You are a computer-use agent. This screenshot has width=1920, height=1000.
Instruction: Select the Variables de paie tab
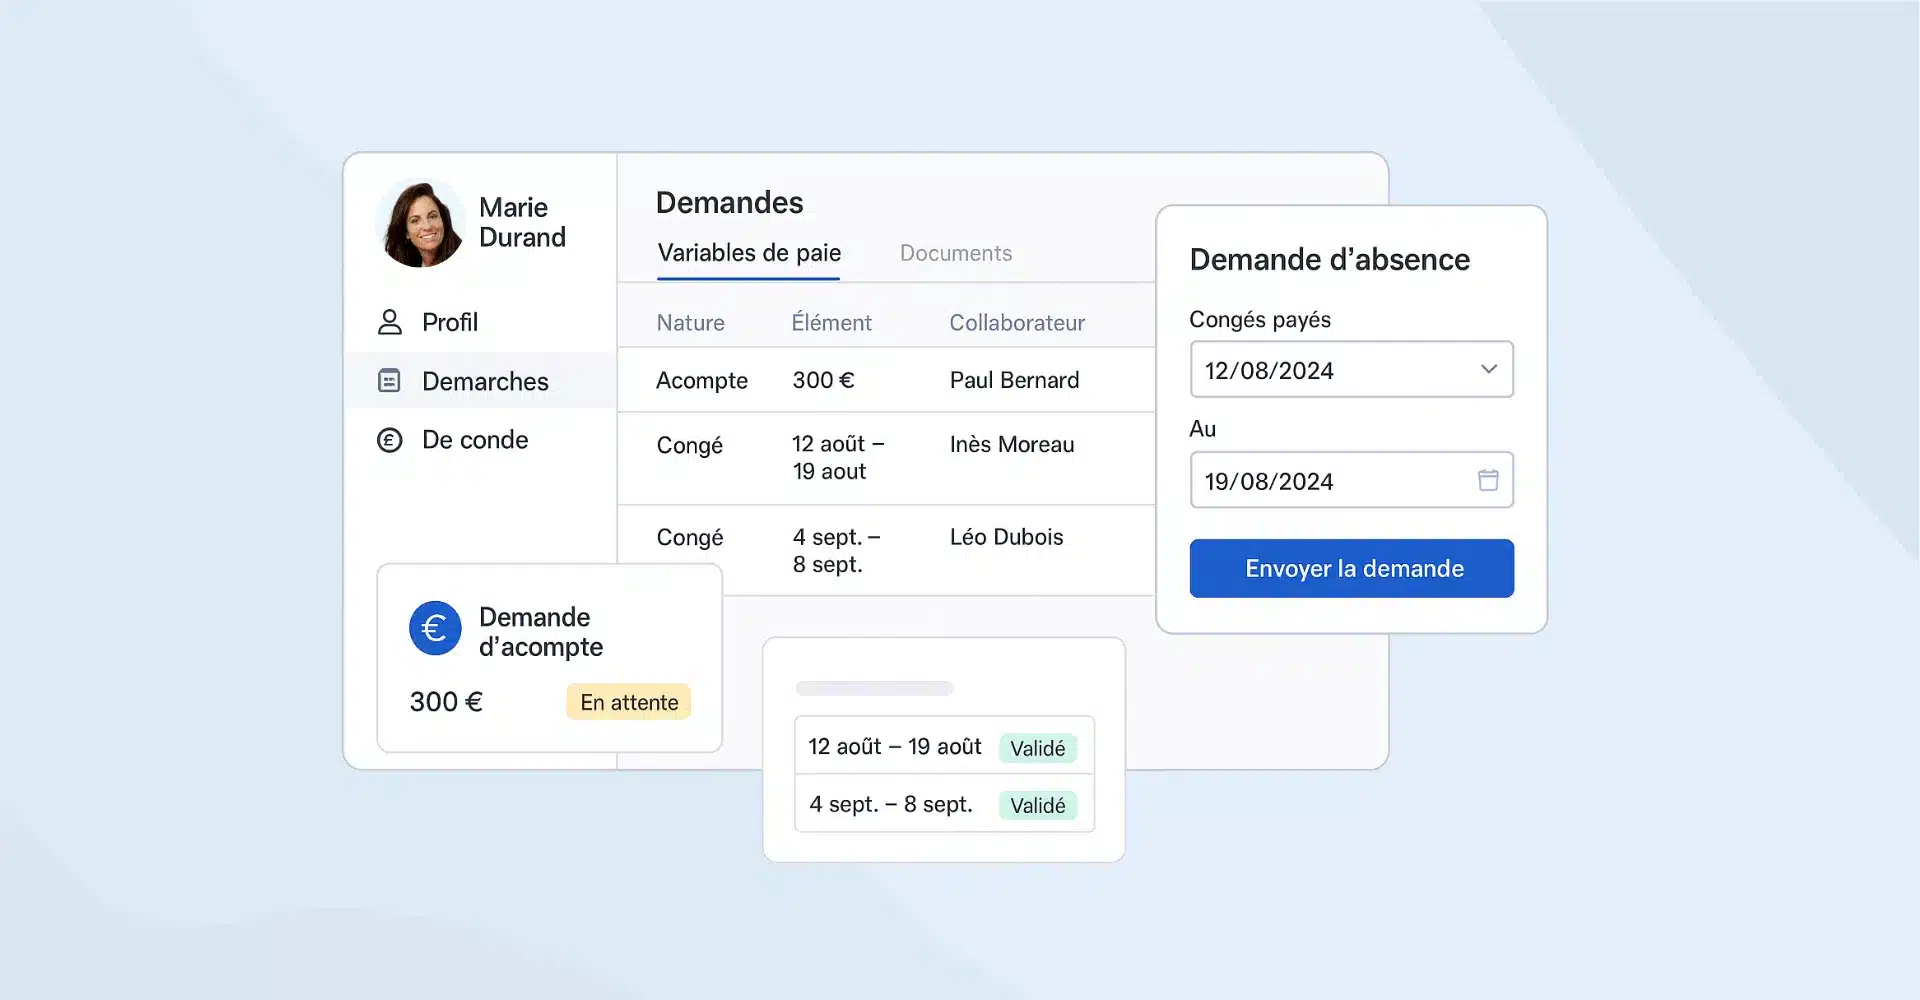coord(748,254)
